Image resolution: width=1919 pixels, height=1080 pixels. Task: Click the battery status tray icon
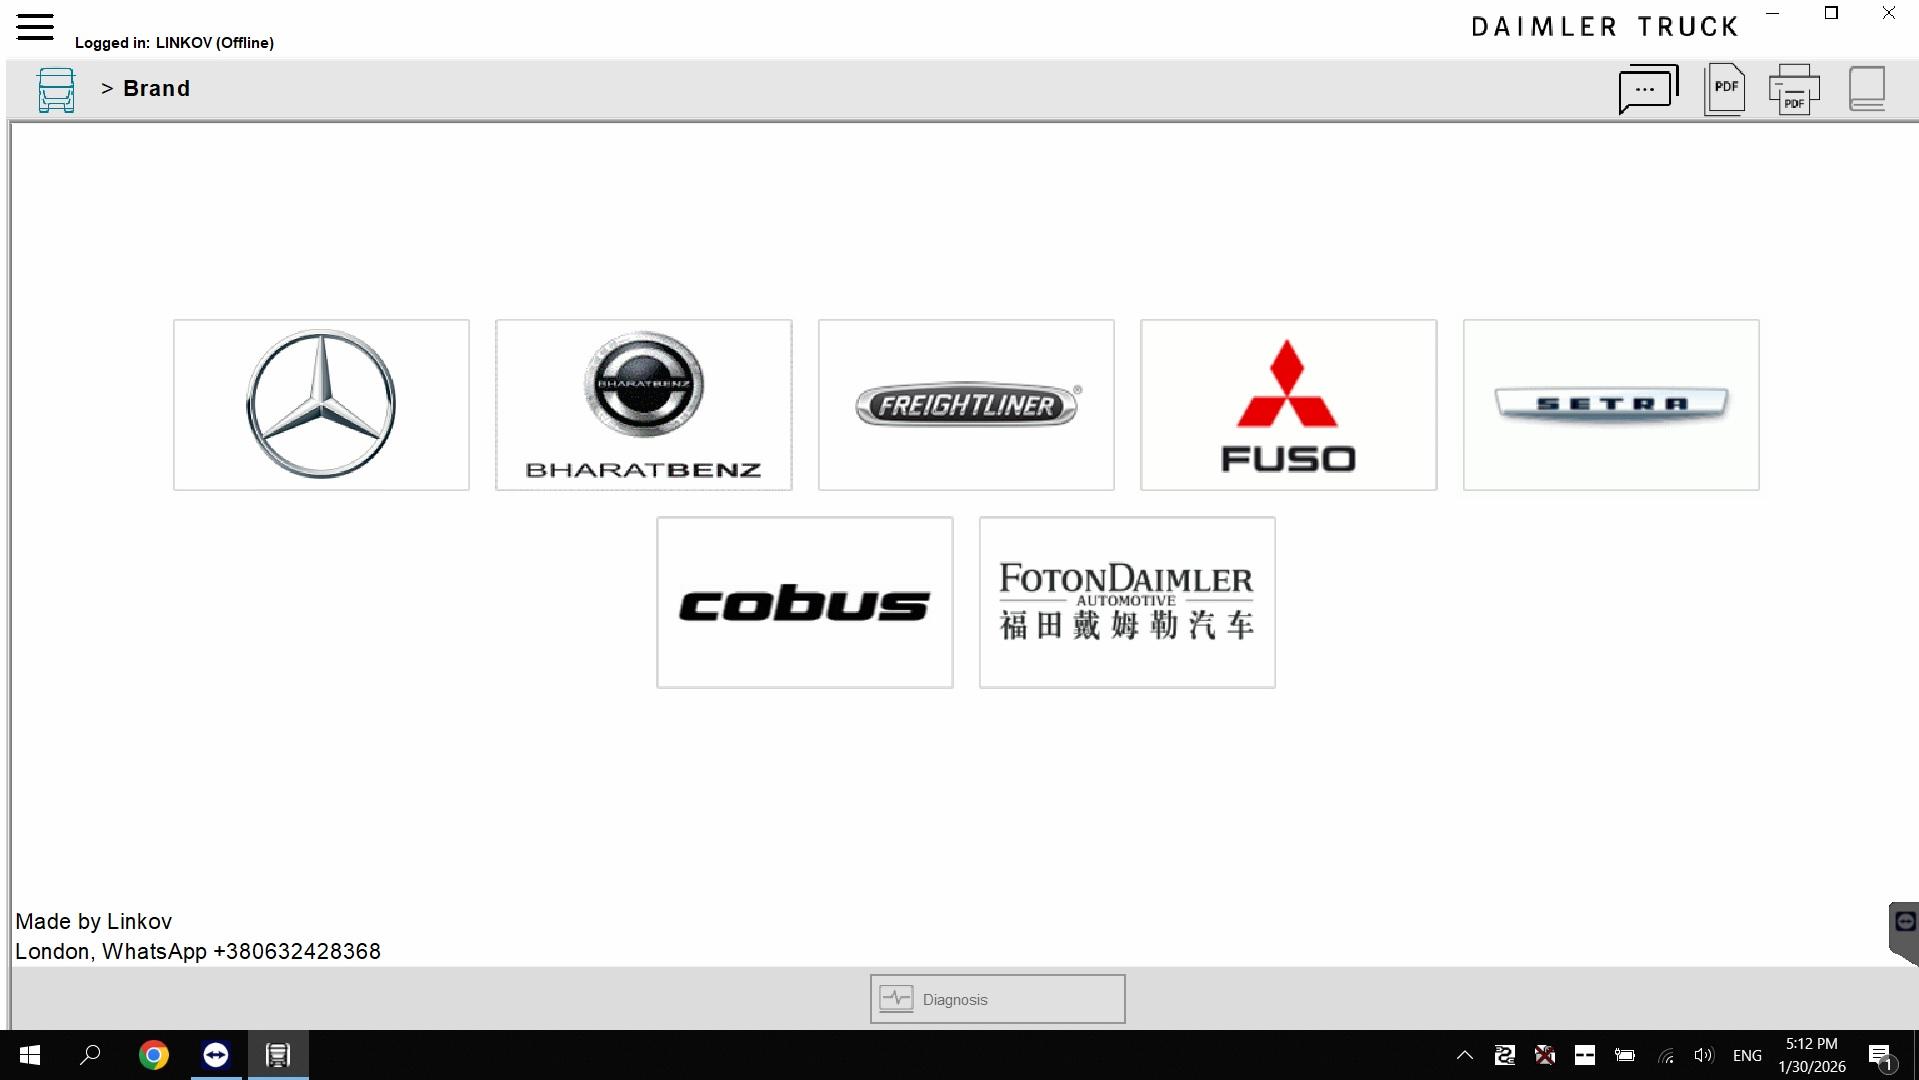click(x=1625, y=1055)
